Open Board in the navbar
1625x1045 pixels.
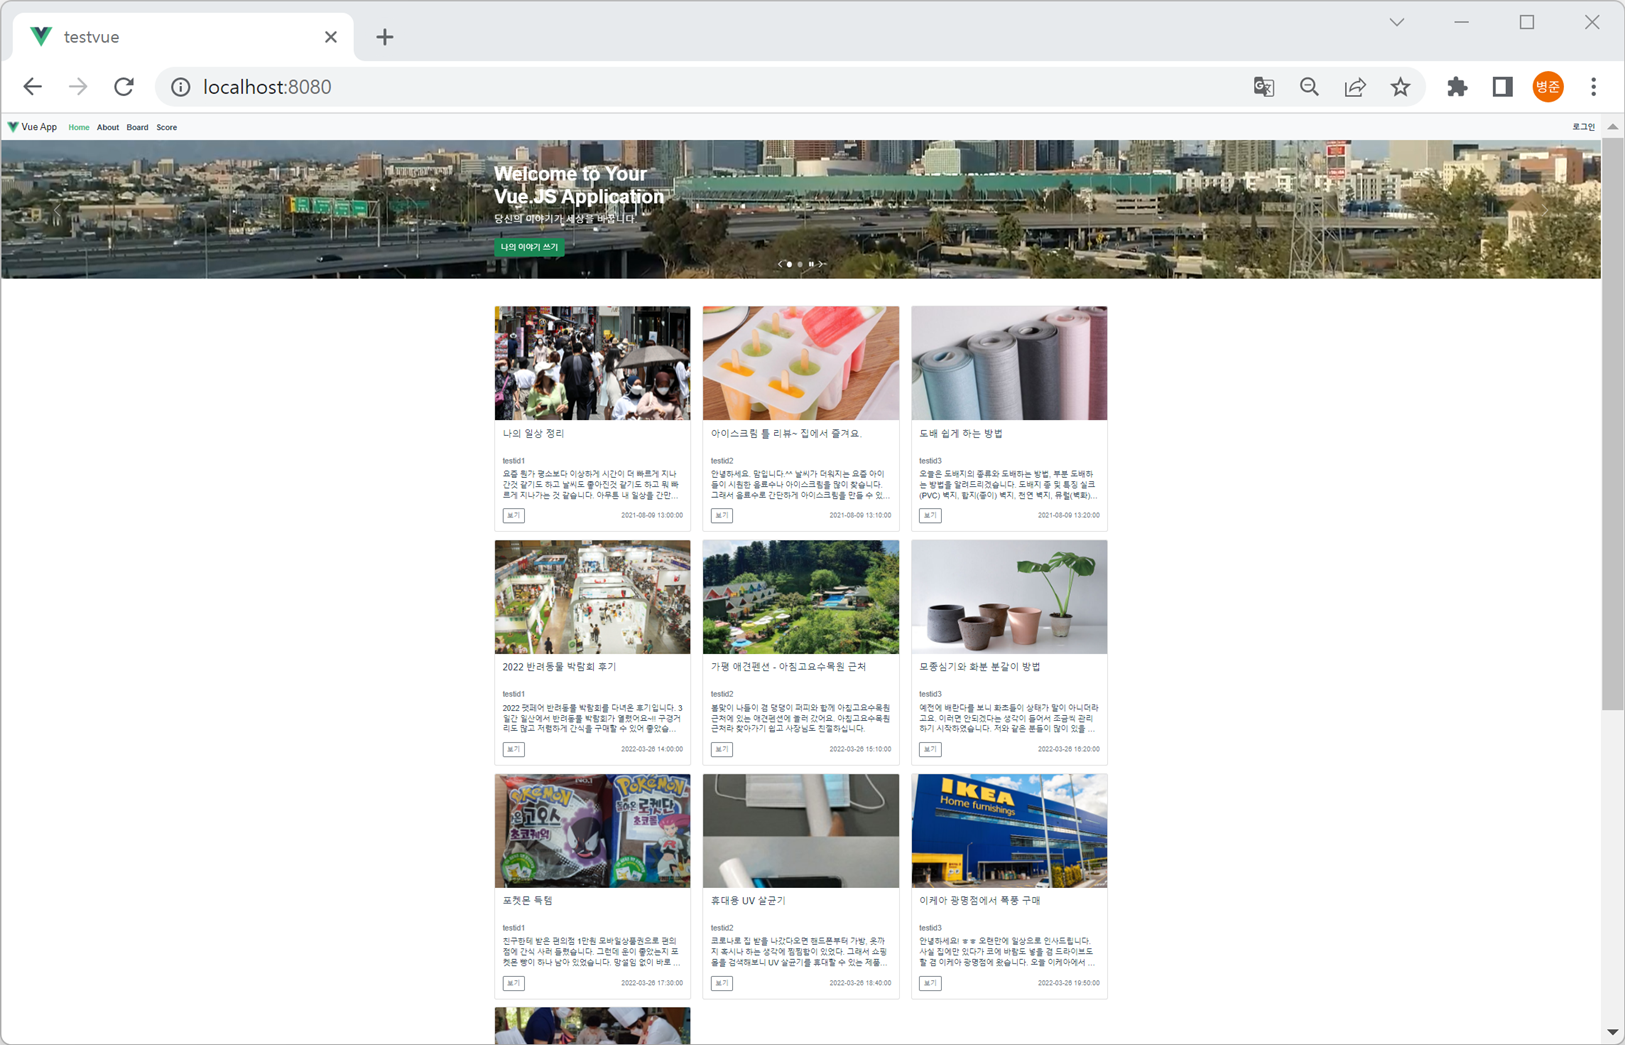[137, 127]
